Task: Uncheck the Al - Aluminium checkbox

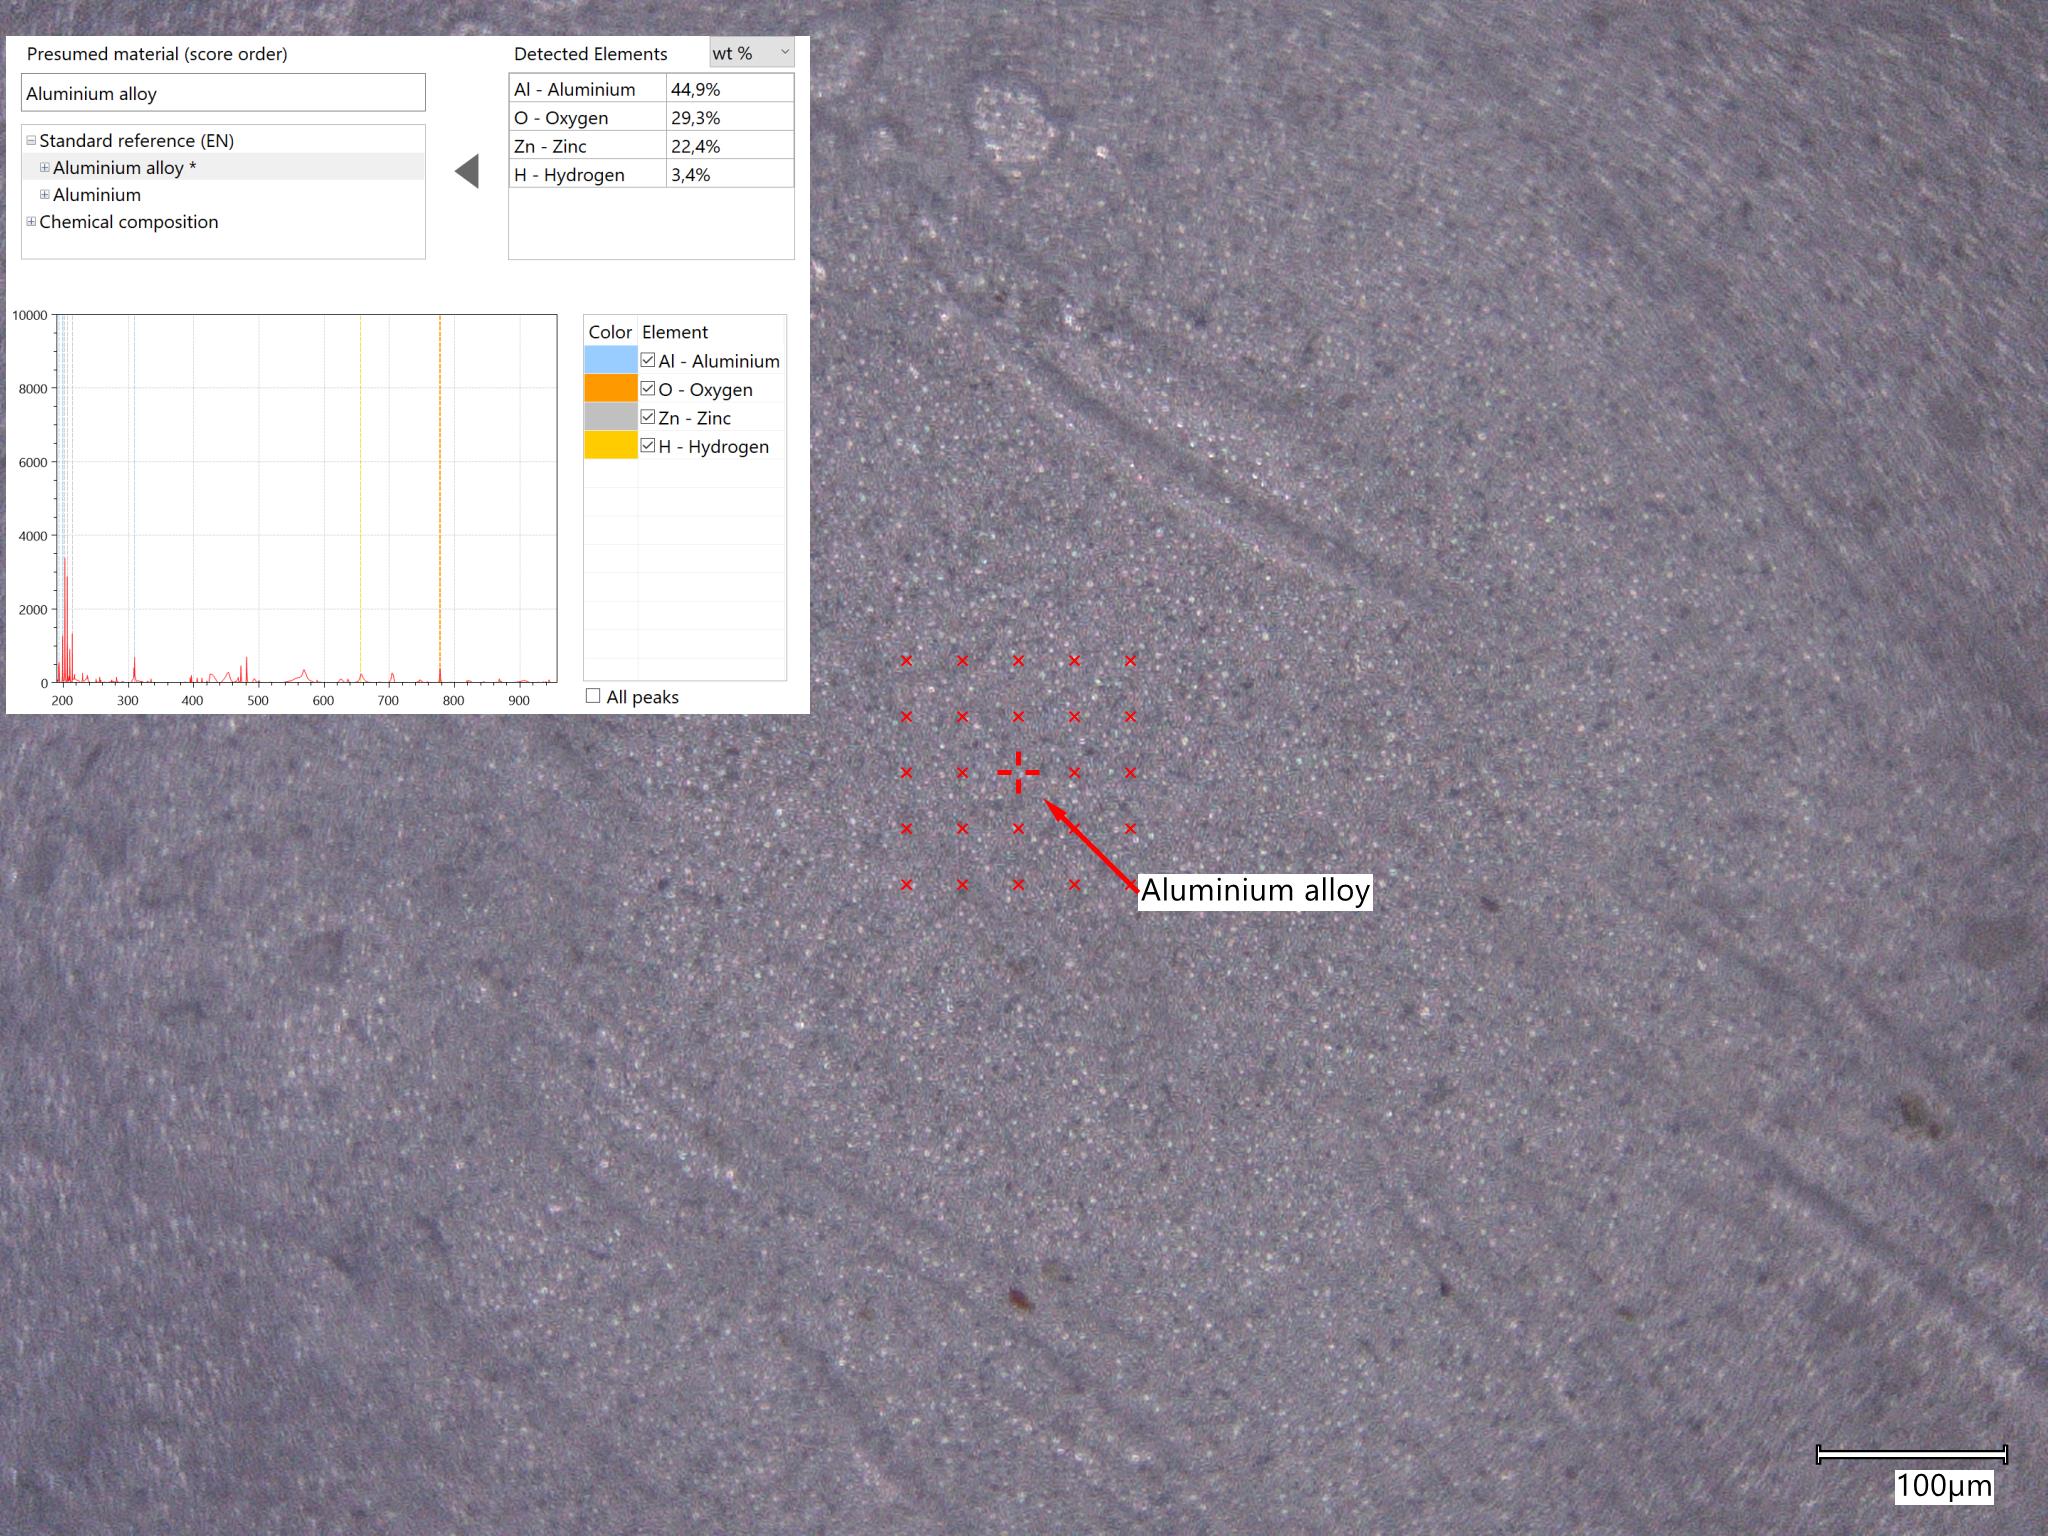Action: [x=648, y=360]
